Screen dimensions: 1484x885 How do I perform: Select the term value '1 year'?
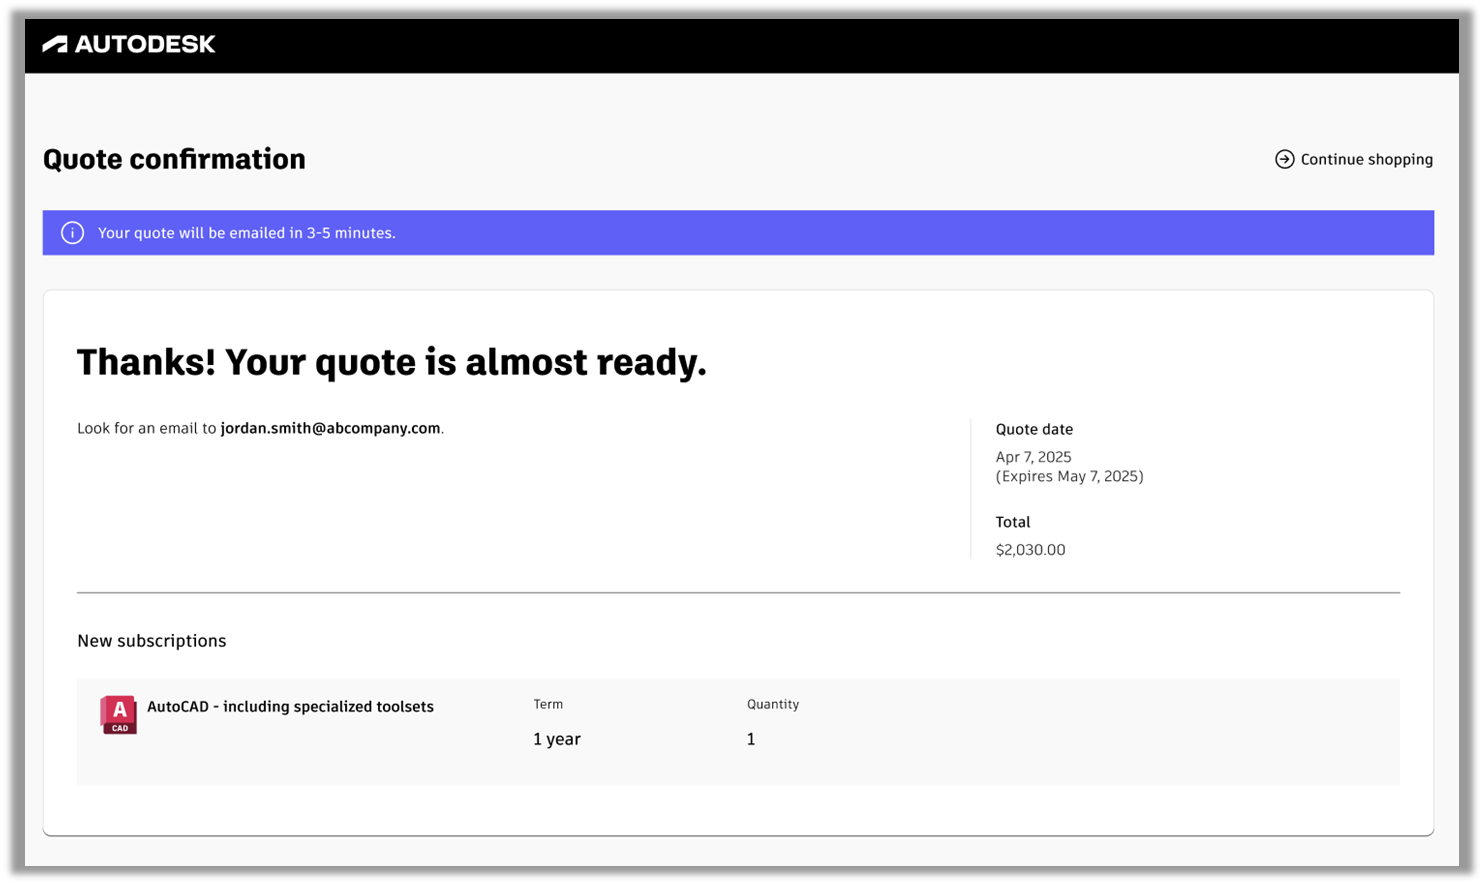557,739
